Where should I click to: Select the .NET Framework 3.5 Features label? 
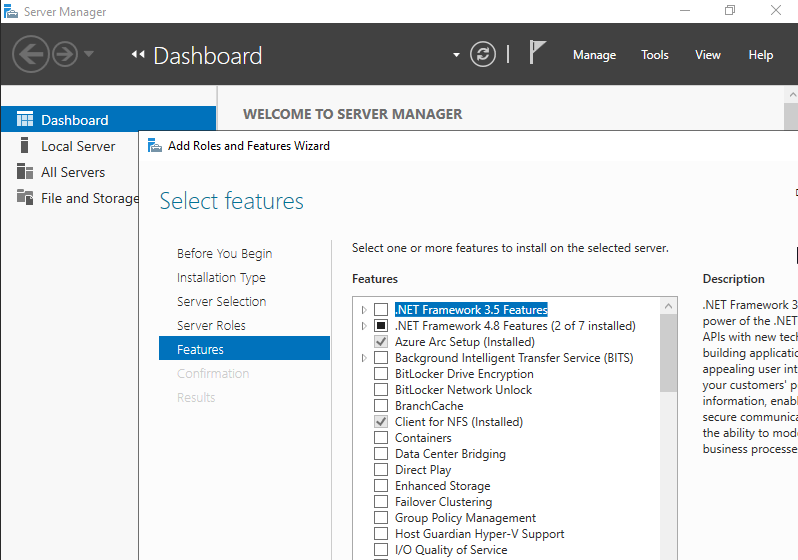tap(471, 310)
